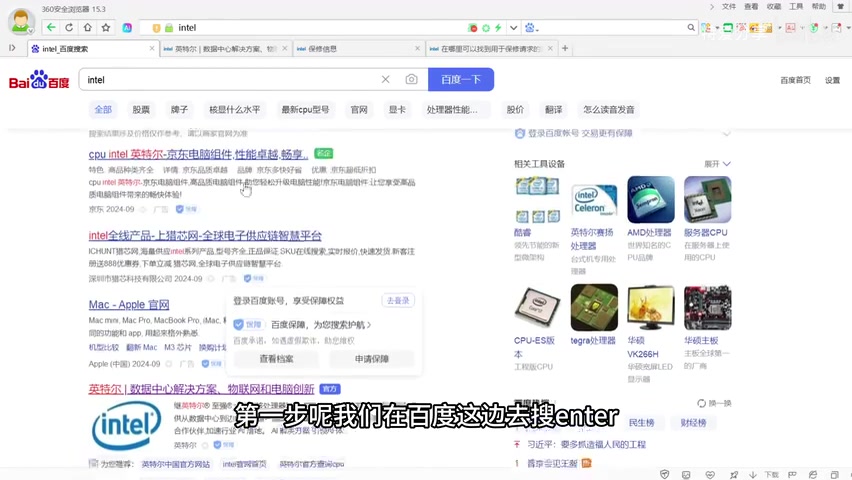The image size is (852, 480).
Task: Click the IE compatibility icon in status bar
Action: tap(813, 475)
